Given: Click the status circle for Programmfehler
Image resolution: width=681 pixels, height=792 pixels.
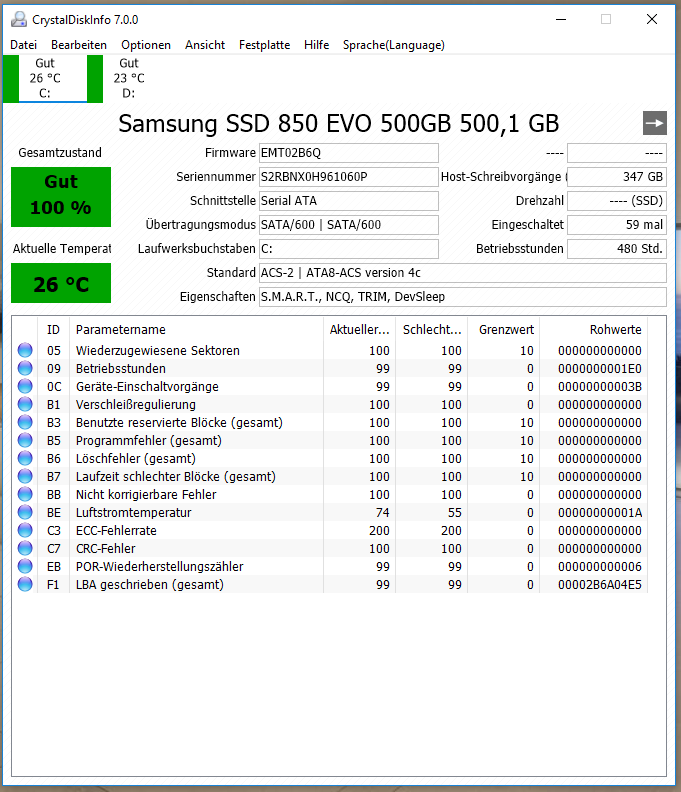Looking at the screenshot, I should point(25,440).
